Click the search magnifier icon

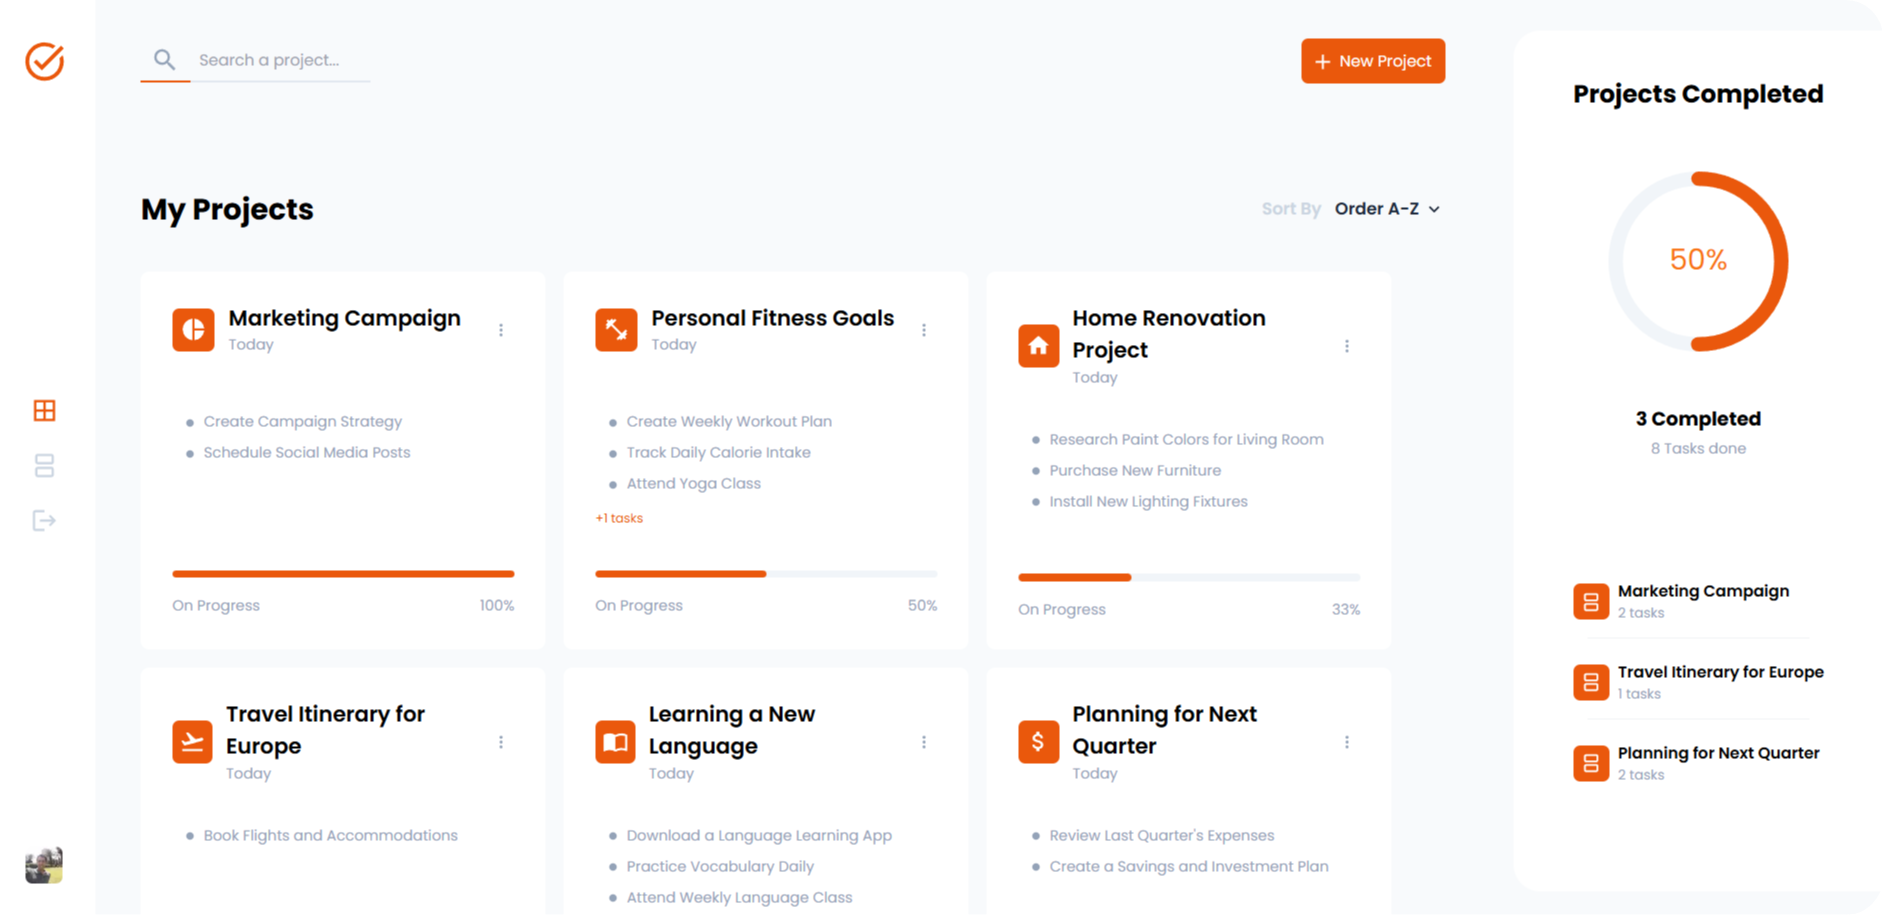(164, 59)
